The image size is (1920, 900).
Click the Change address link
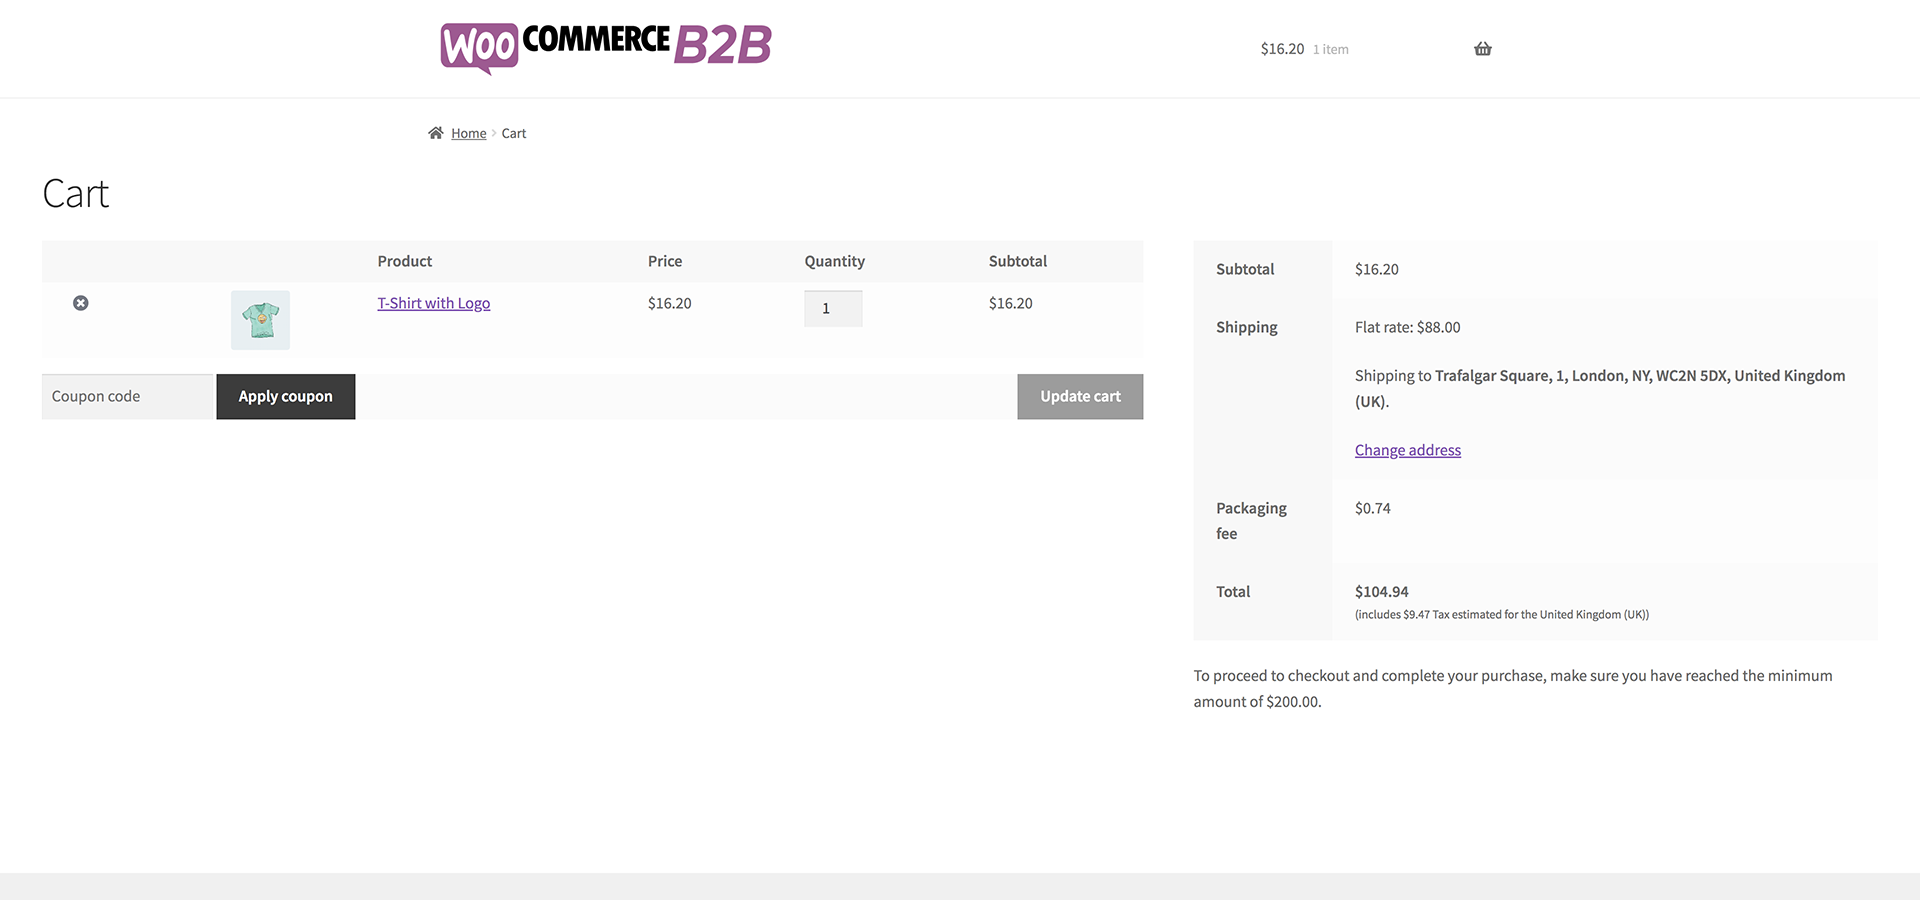(x=1407, y=450)
